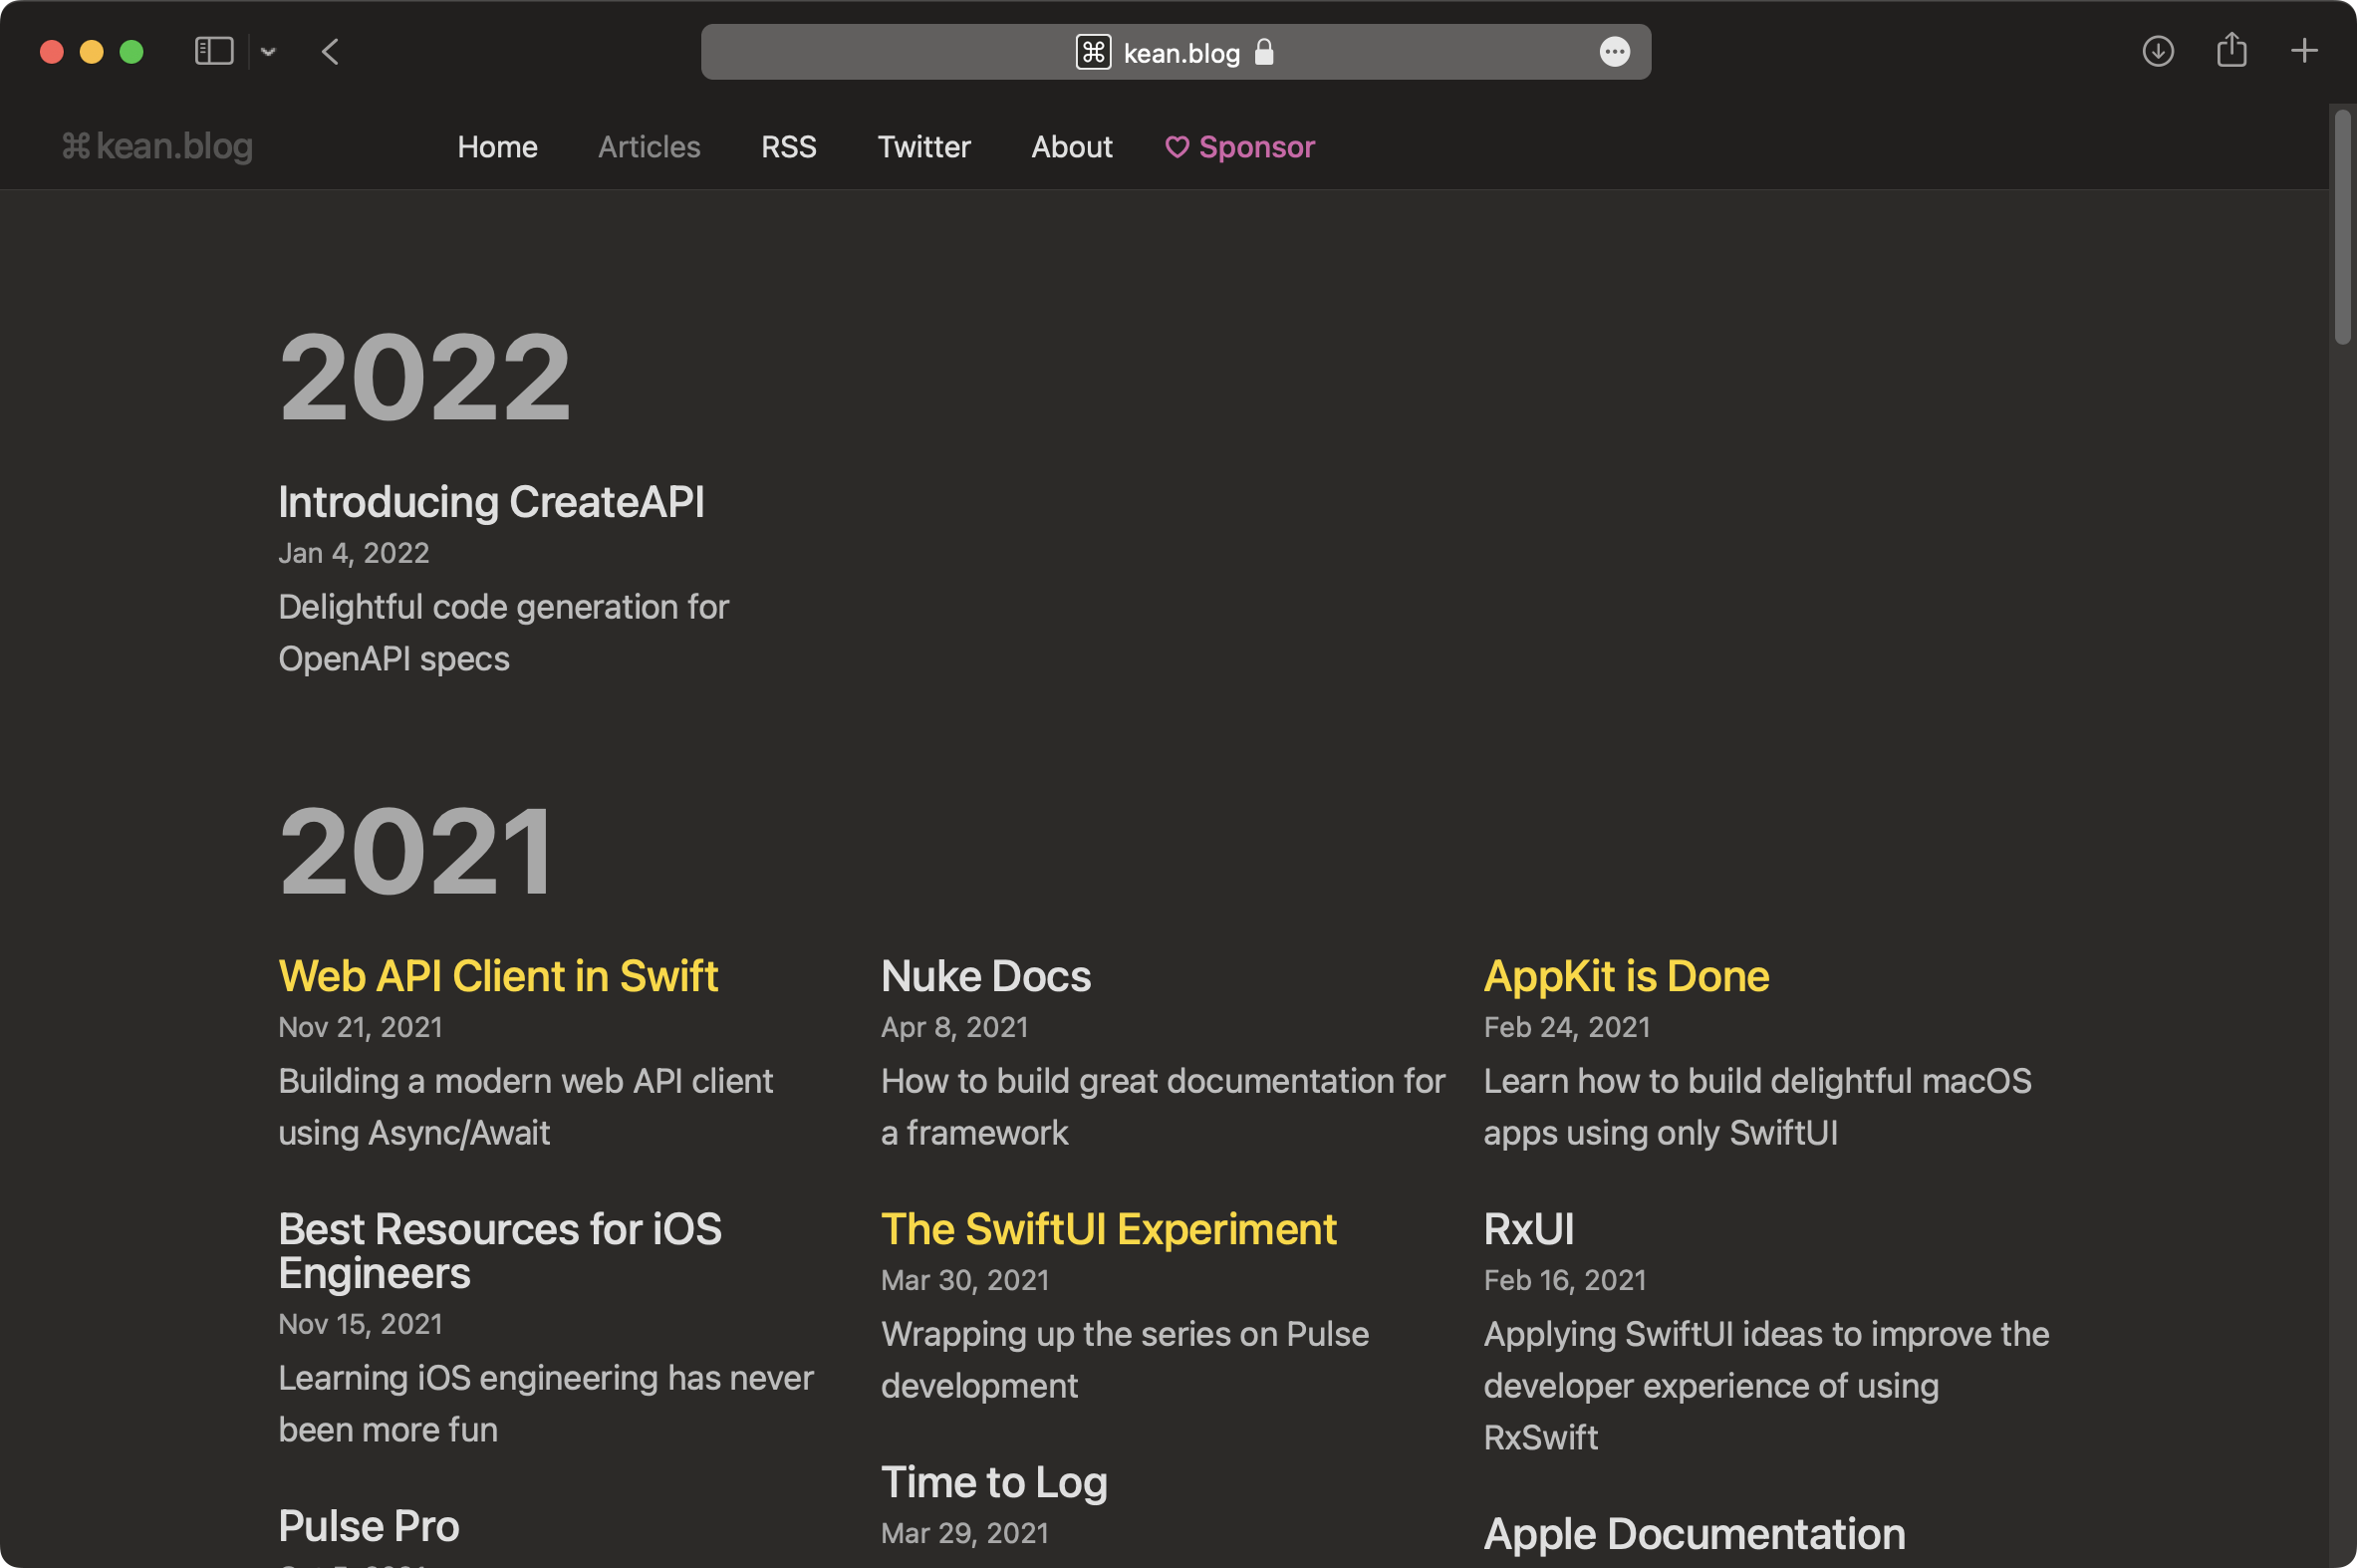Viewport: 2357px width, 1568px height.
Task: Click the 2022 year heading
Action: pyautogui.click(x=425, y=378)
